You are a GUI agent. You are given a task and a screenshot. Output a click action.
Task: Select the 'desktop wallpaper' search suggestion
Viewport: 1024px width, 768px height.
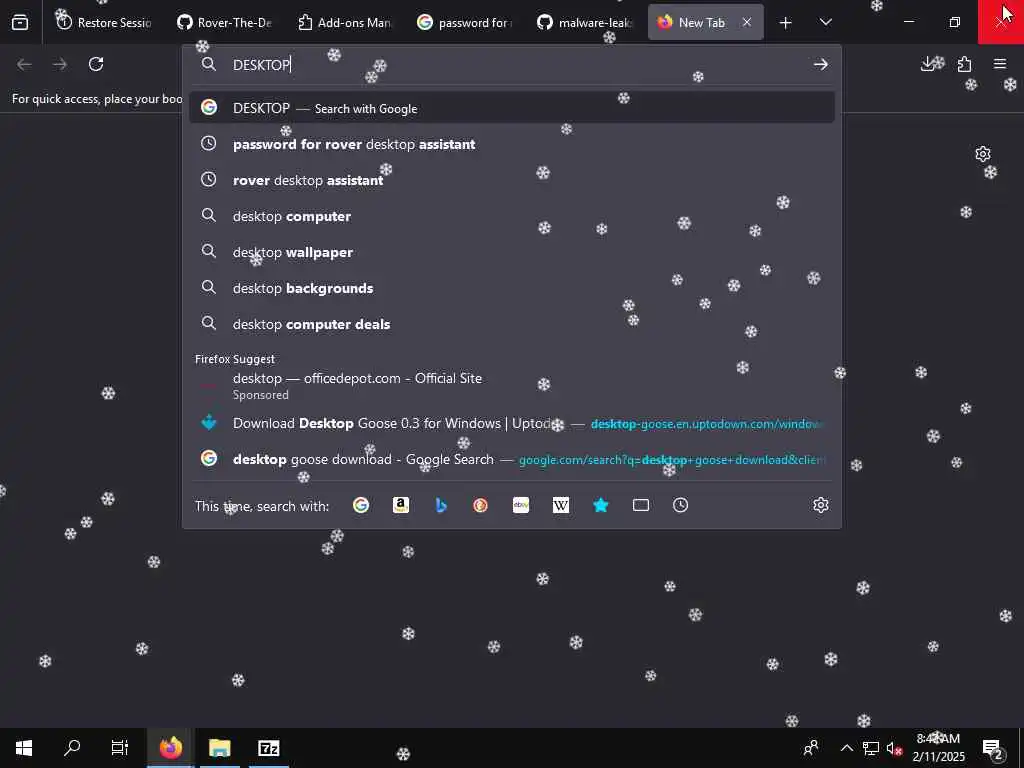point(512,251)
